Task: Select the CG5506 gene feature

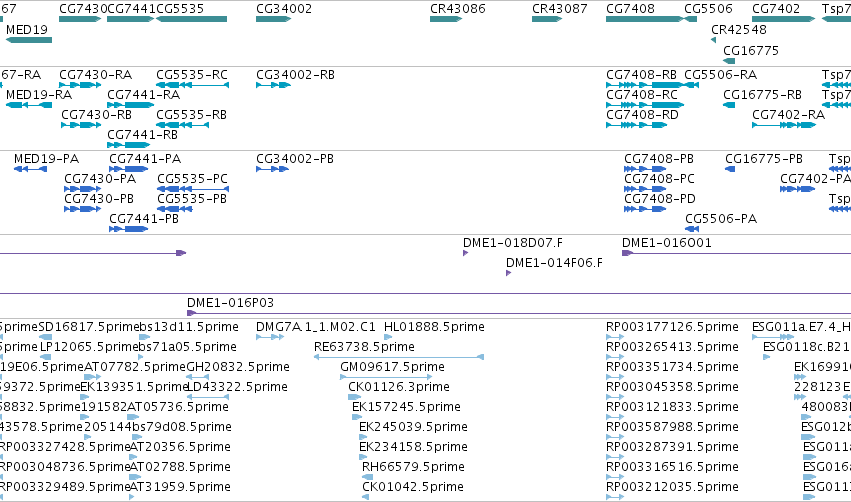Action: coord(690,19)
